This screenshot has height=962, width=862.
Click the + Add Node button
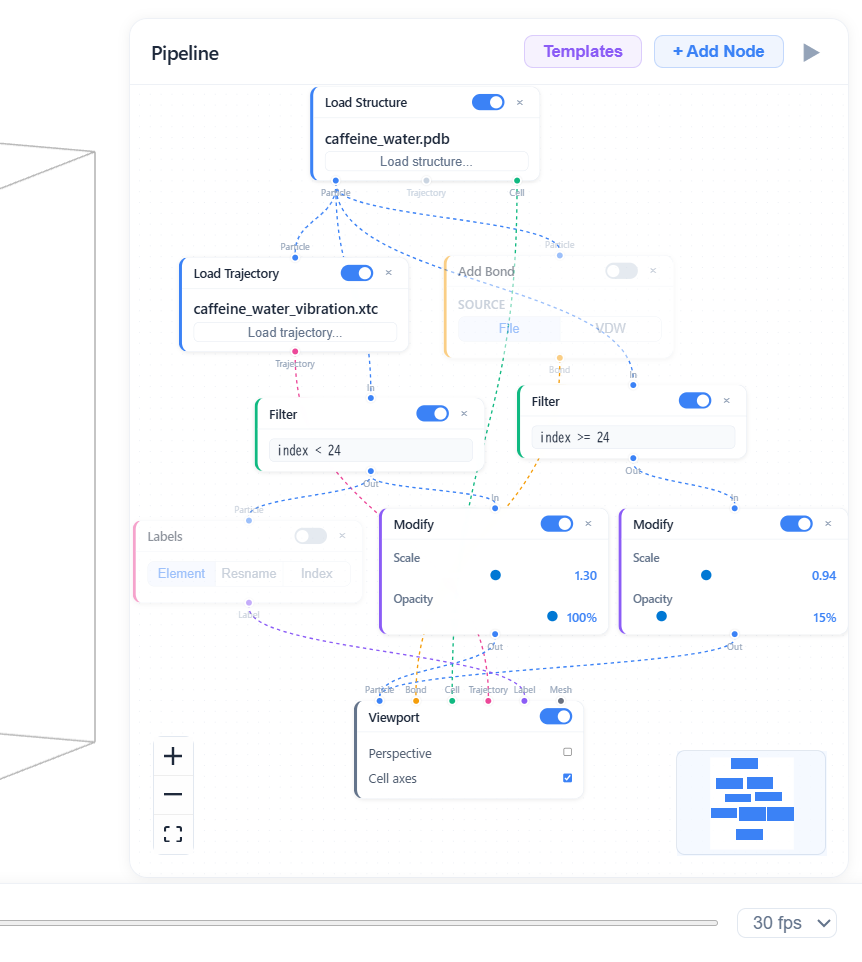pos(718,51)
